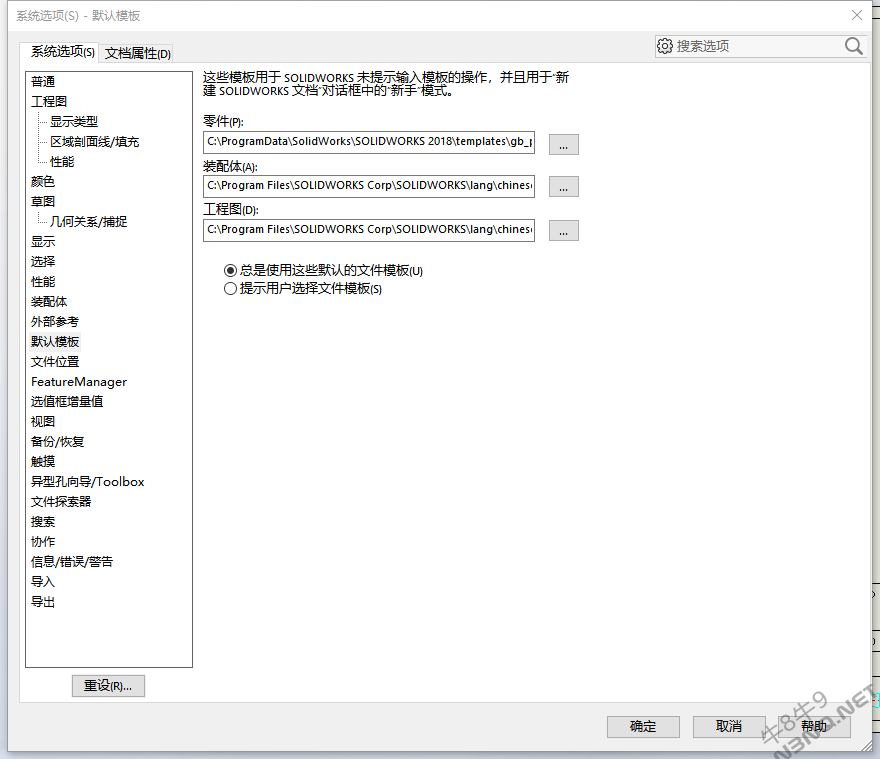The width and height of the screenshot is (880, 759).
Task: Click the 取消 button
Action: tap(729, 726)
